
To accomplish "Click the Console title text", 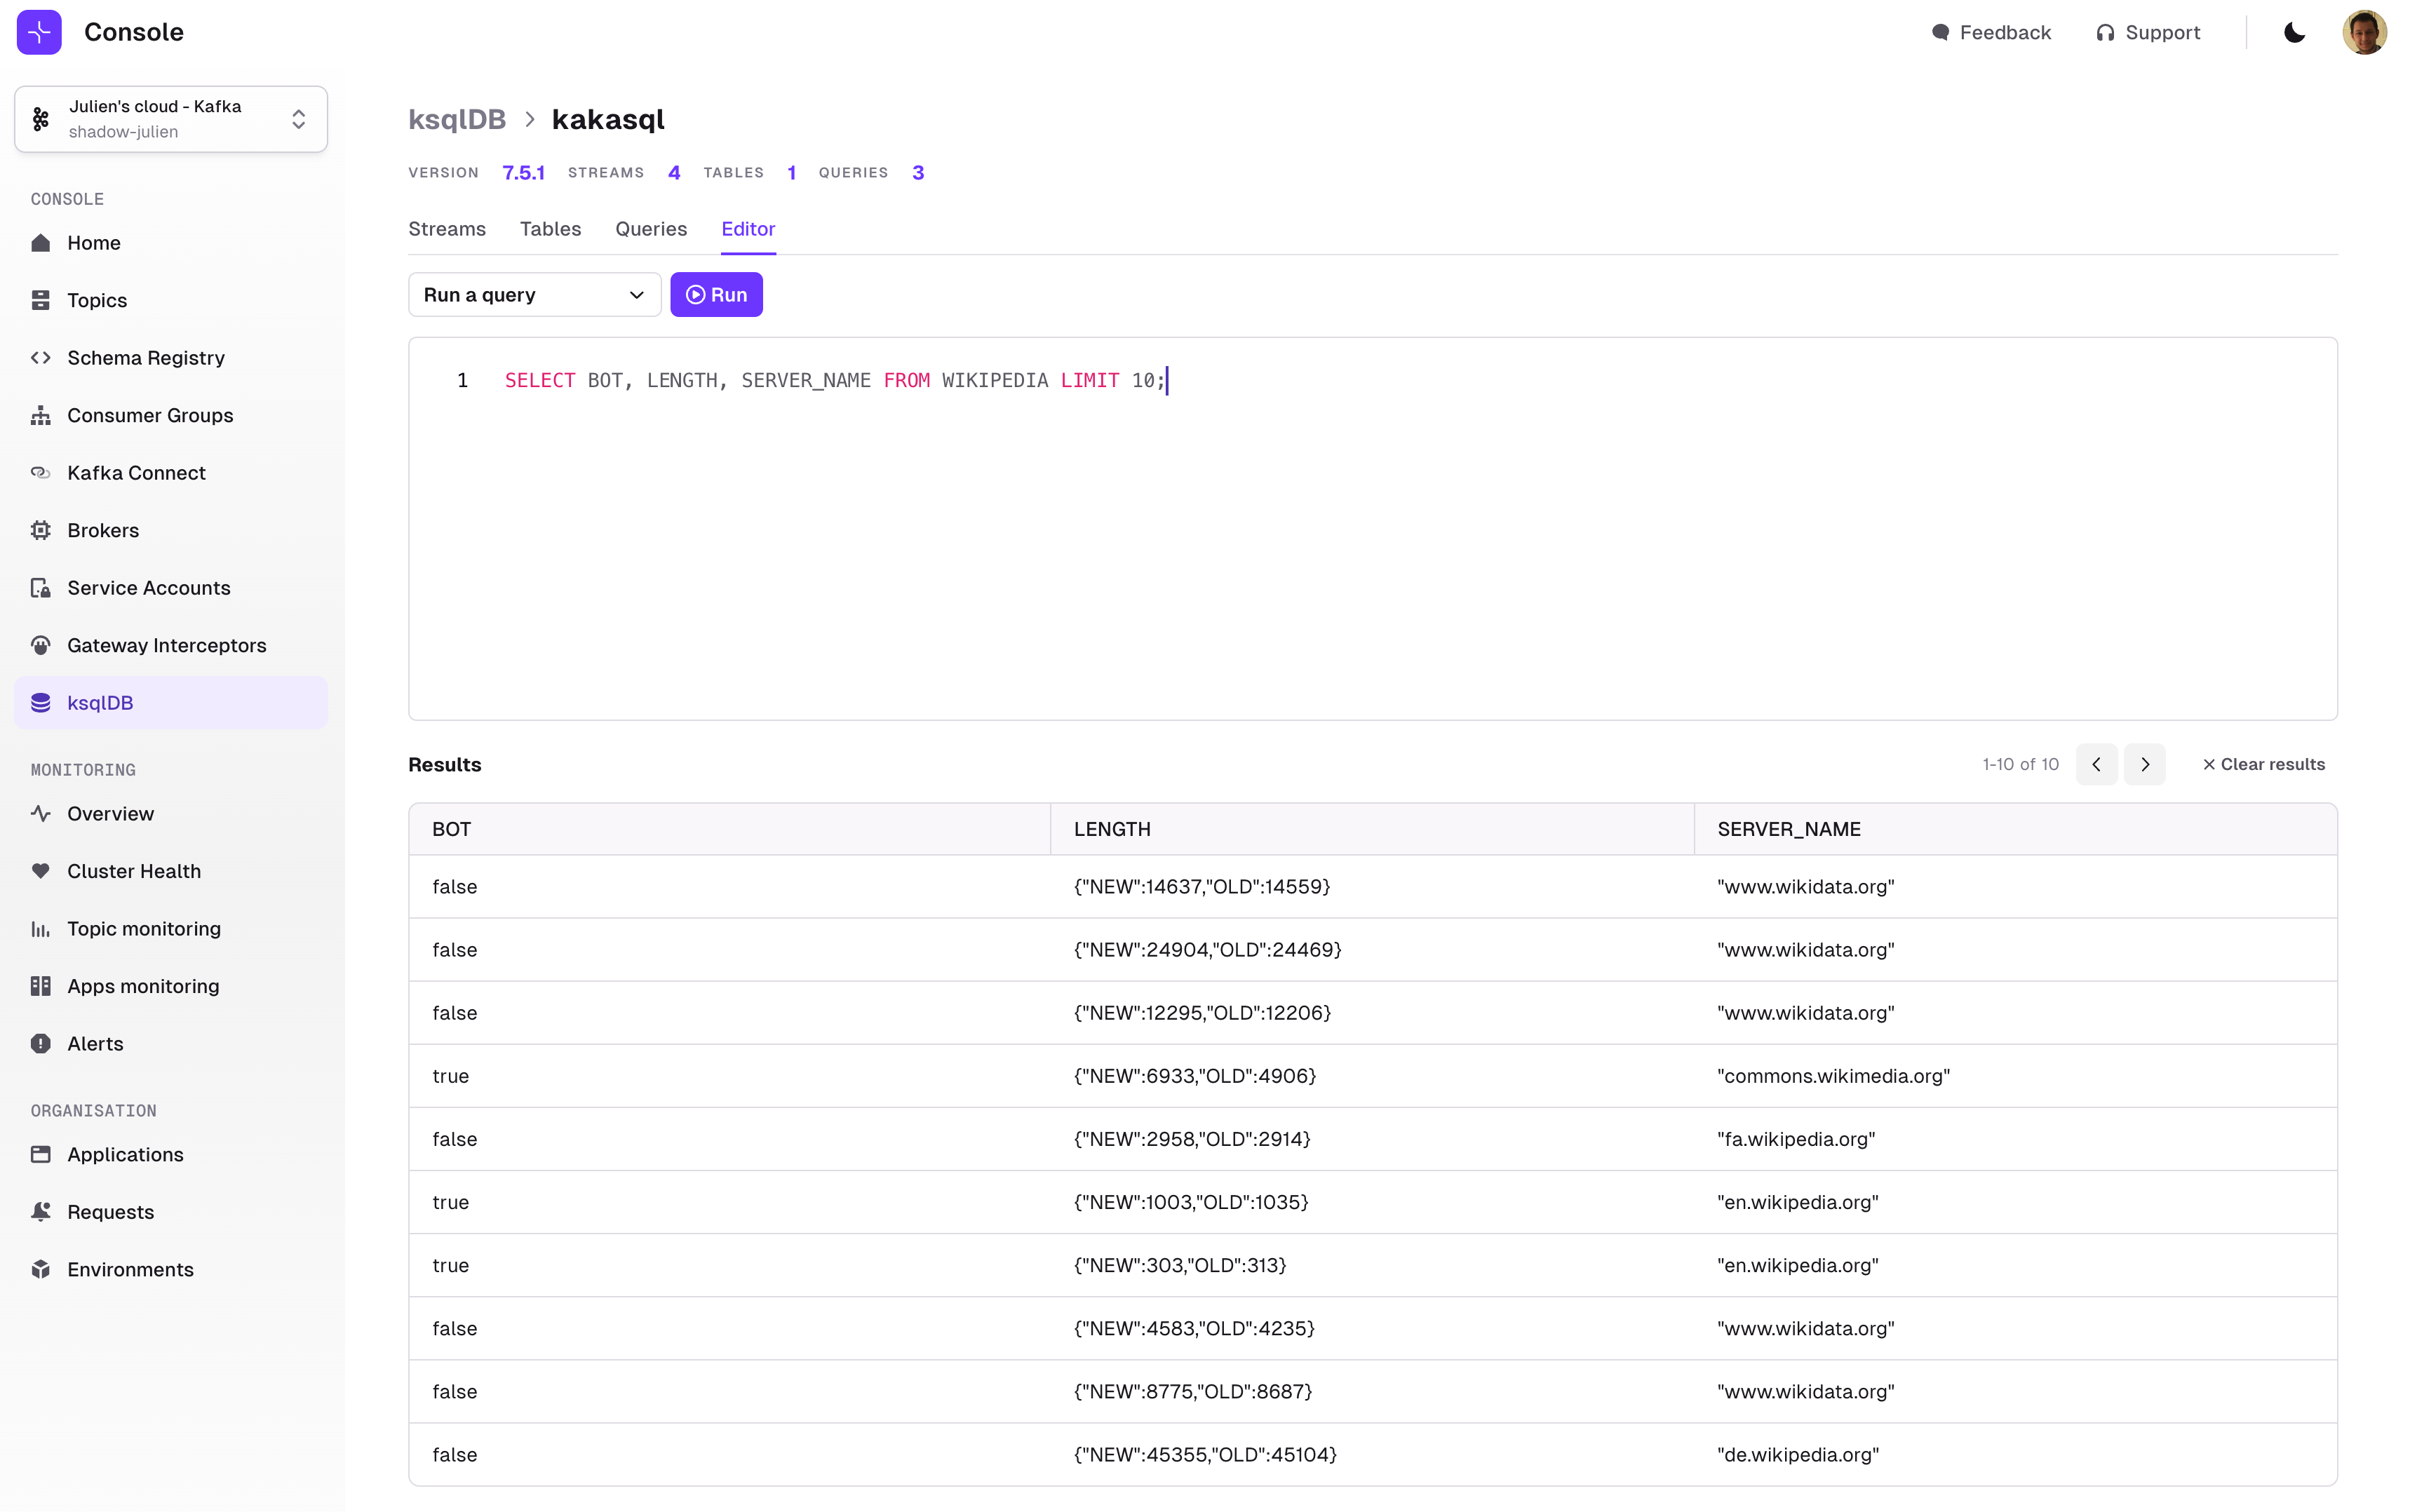I will 134,32.
